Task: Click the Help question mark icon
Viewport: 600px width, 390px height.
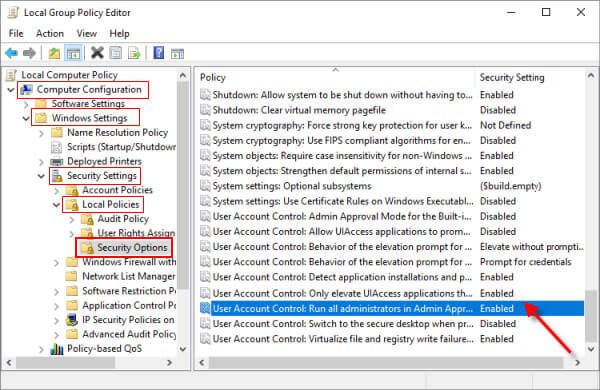Action: tap(158, 52)
